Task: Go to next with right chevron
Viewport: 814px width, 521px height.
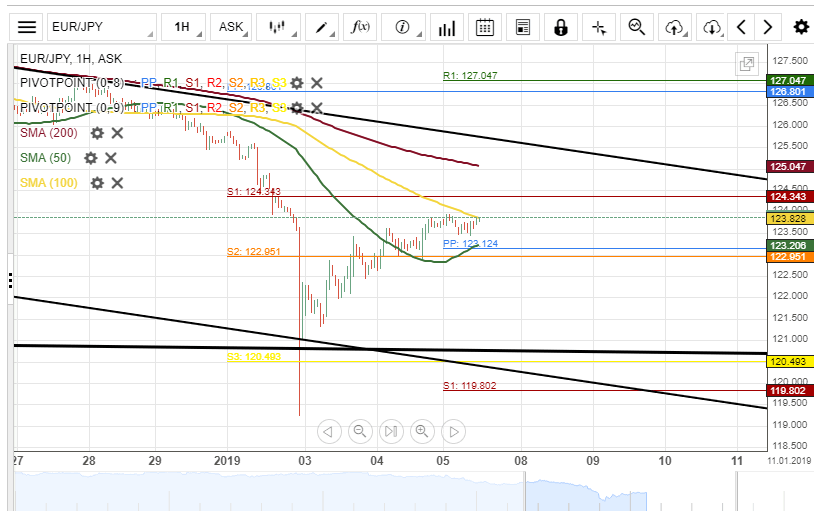Action: click(x=768, y=27)
